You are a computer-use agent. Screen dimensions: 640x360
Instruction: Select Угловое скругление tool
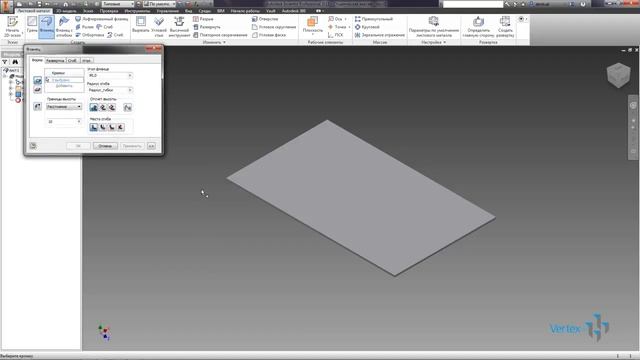tap(274, 27)
